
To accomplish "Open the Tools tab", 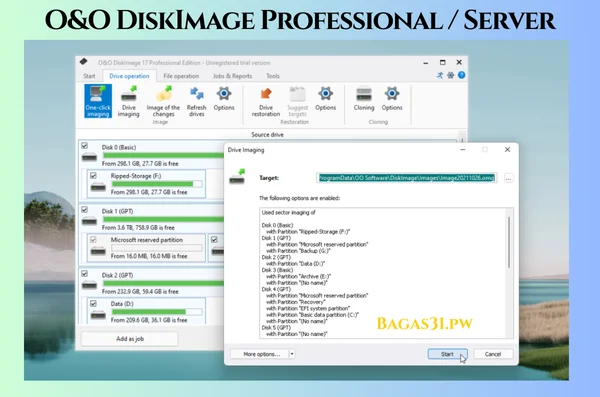I will point(273,76).
